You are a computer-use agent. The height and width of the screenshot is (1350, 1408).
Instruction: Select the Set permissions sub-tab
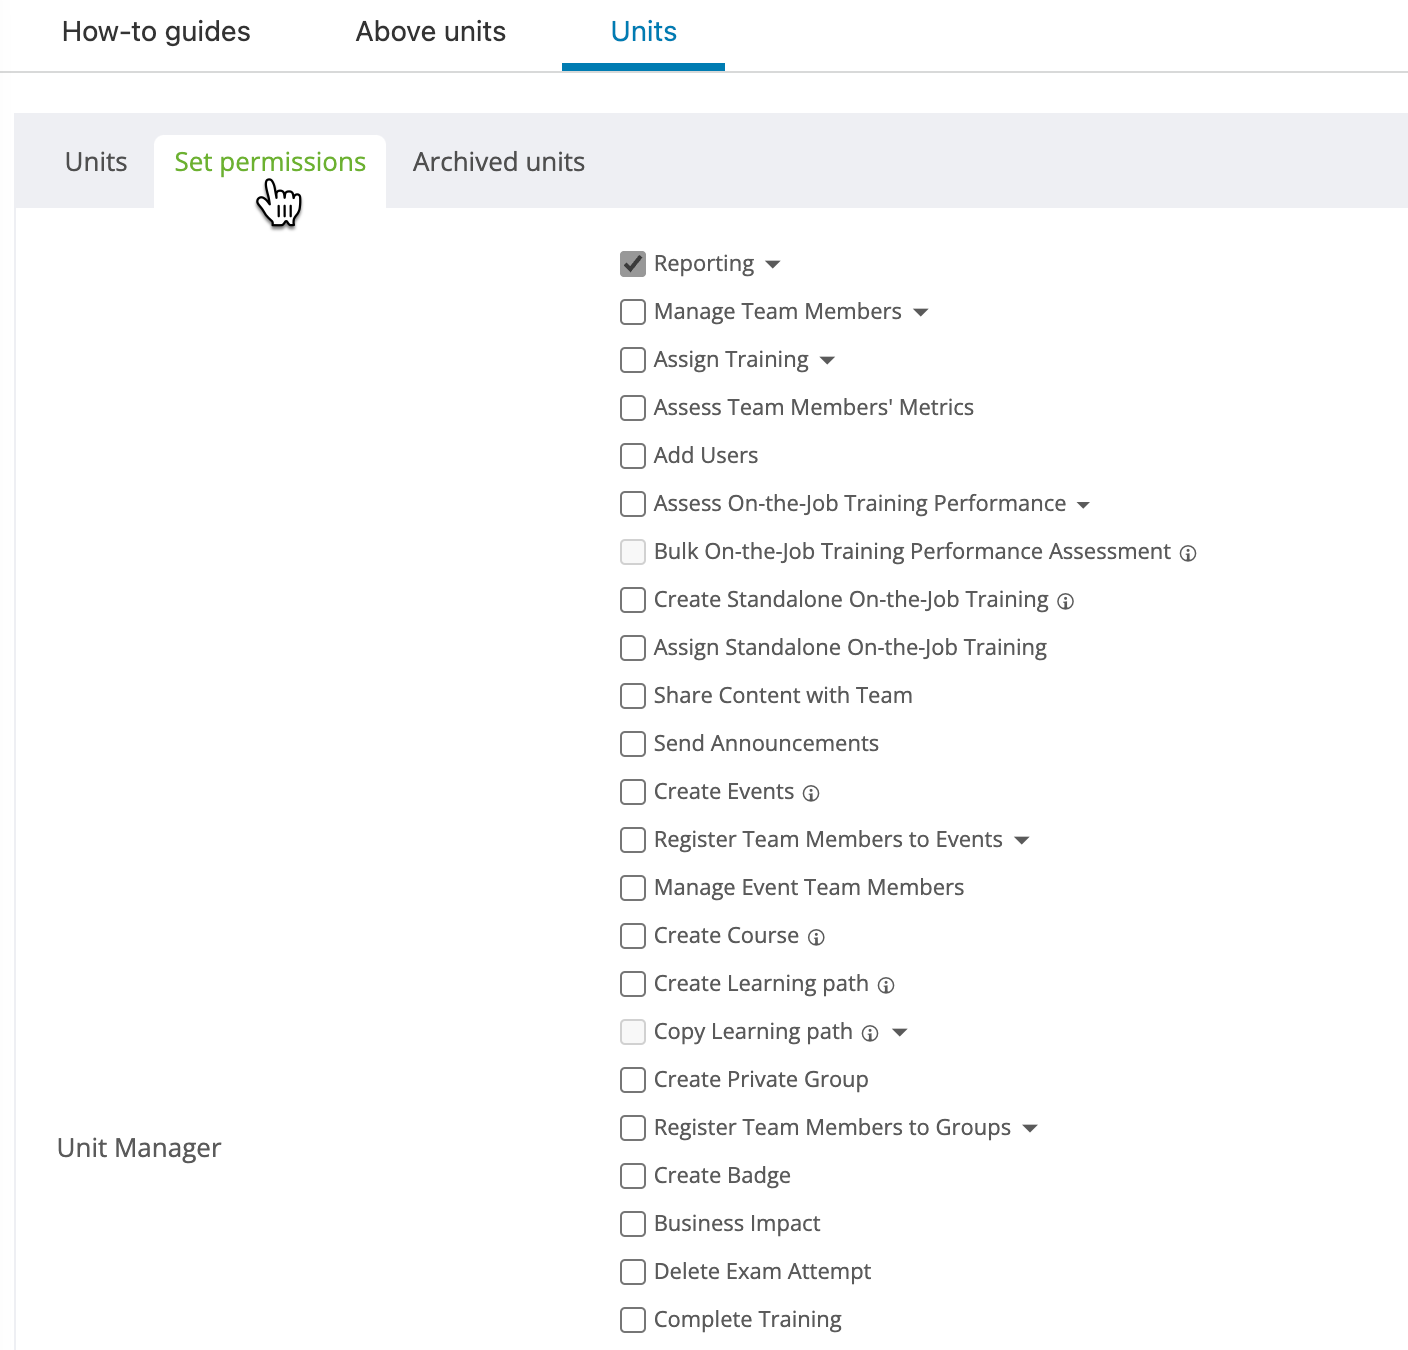(270, 162)
